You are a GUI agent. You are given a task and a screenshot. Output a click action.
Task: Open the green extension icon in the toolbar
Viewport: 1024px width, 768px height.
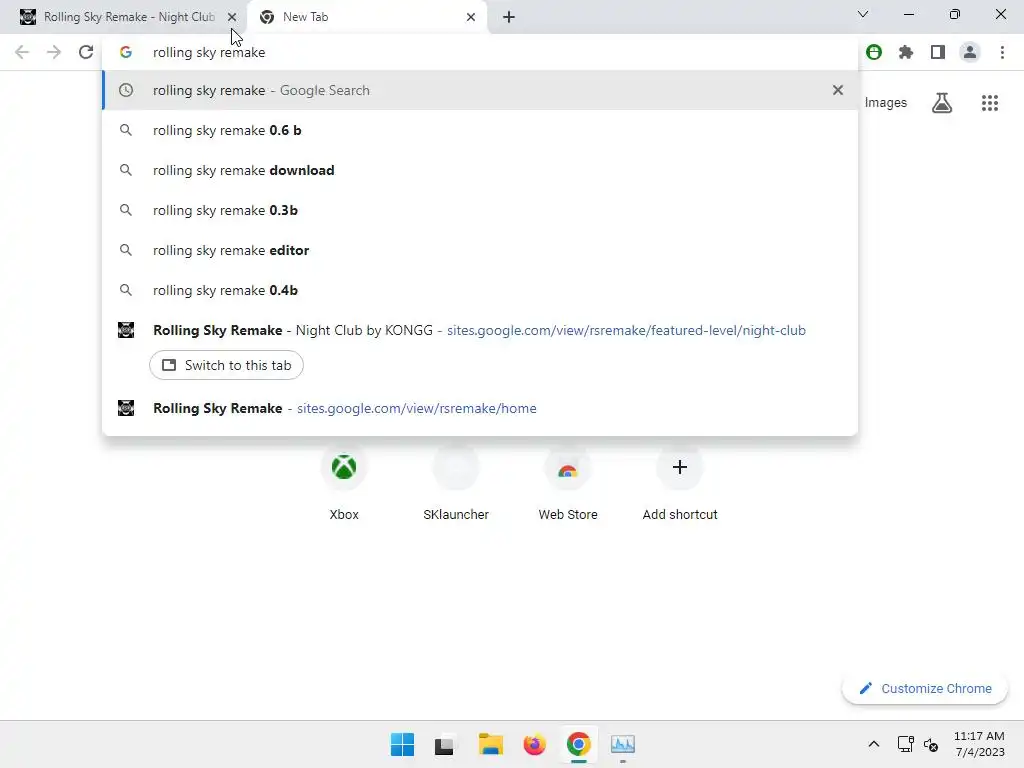[874, 52]
